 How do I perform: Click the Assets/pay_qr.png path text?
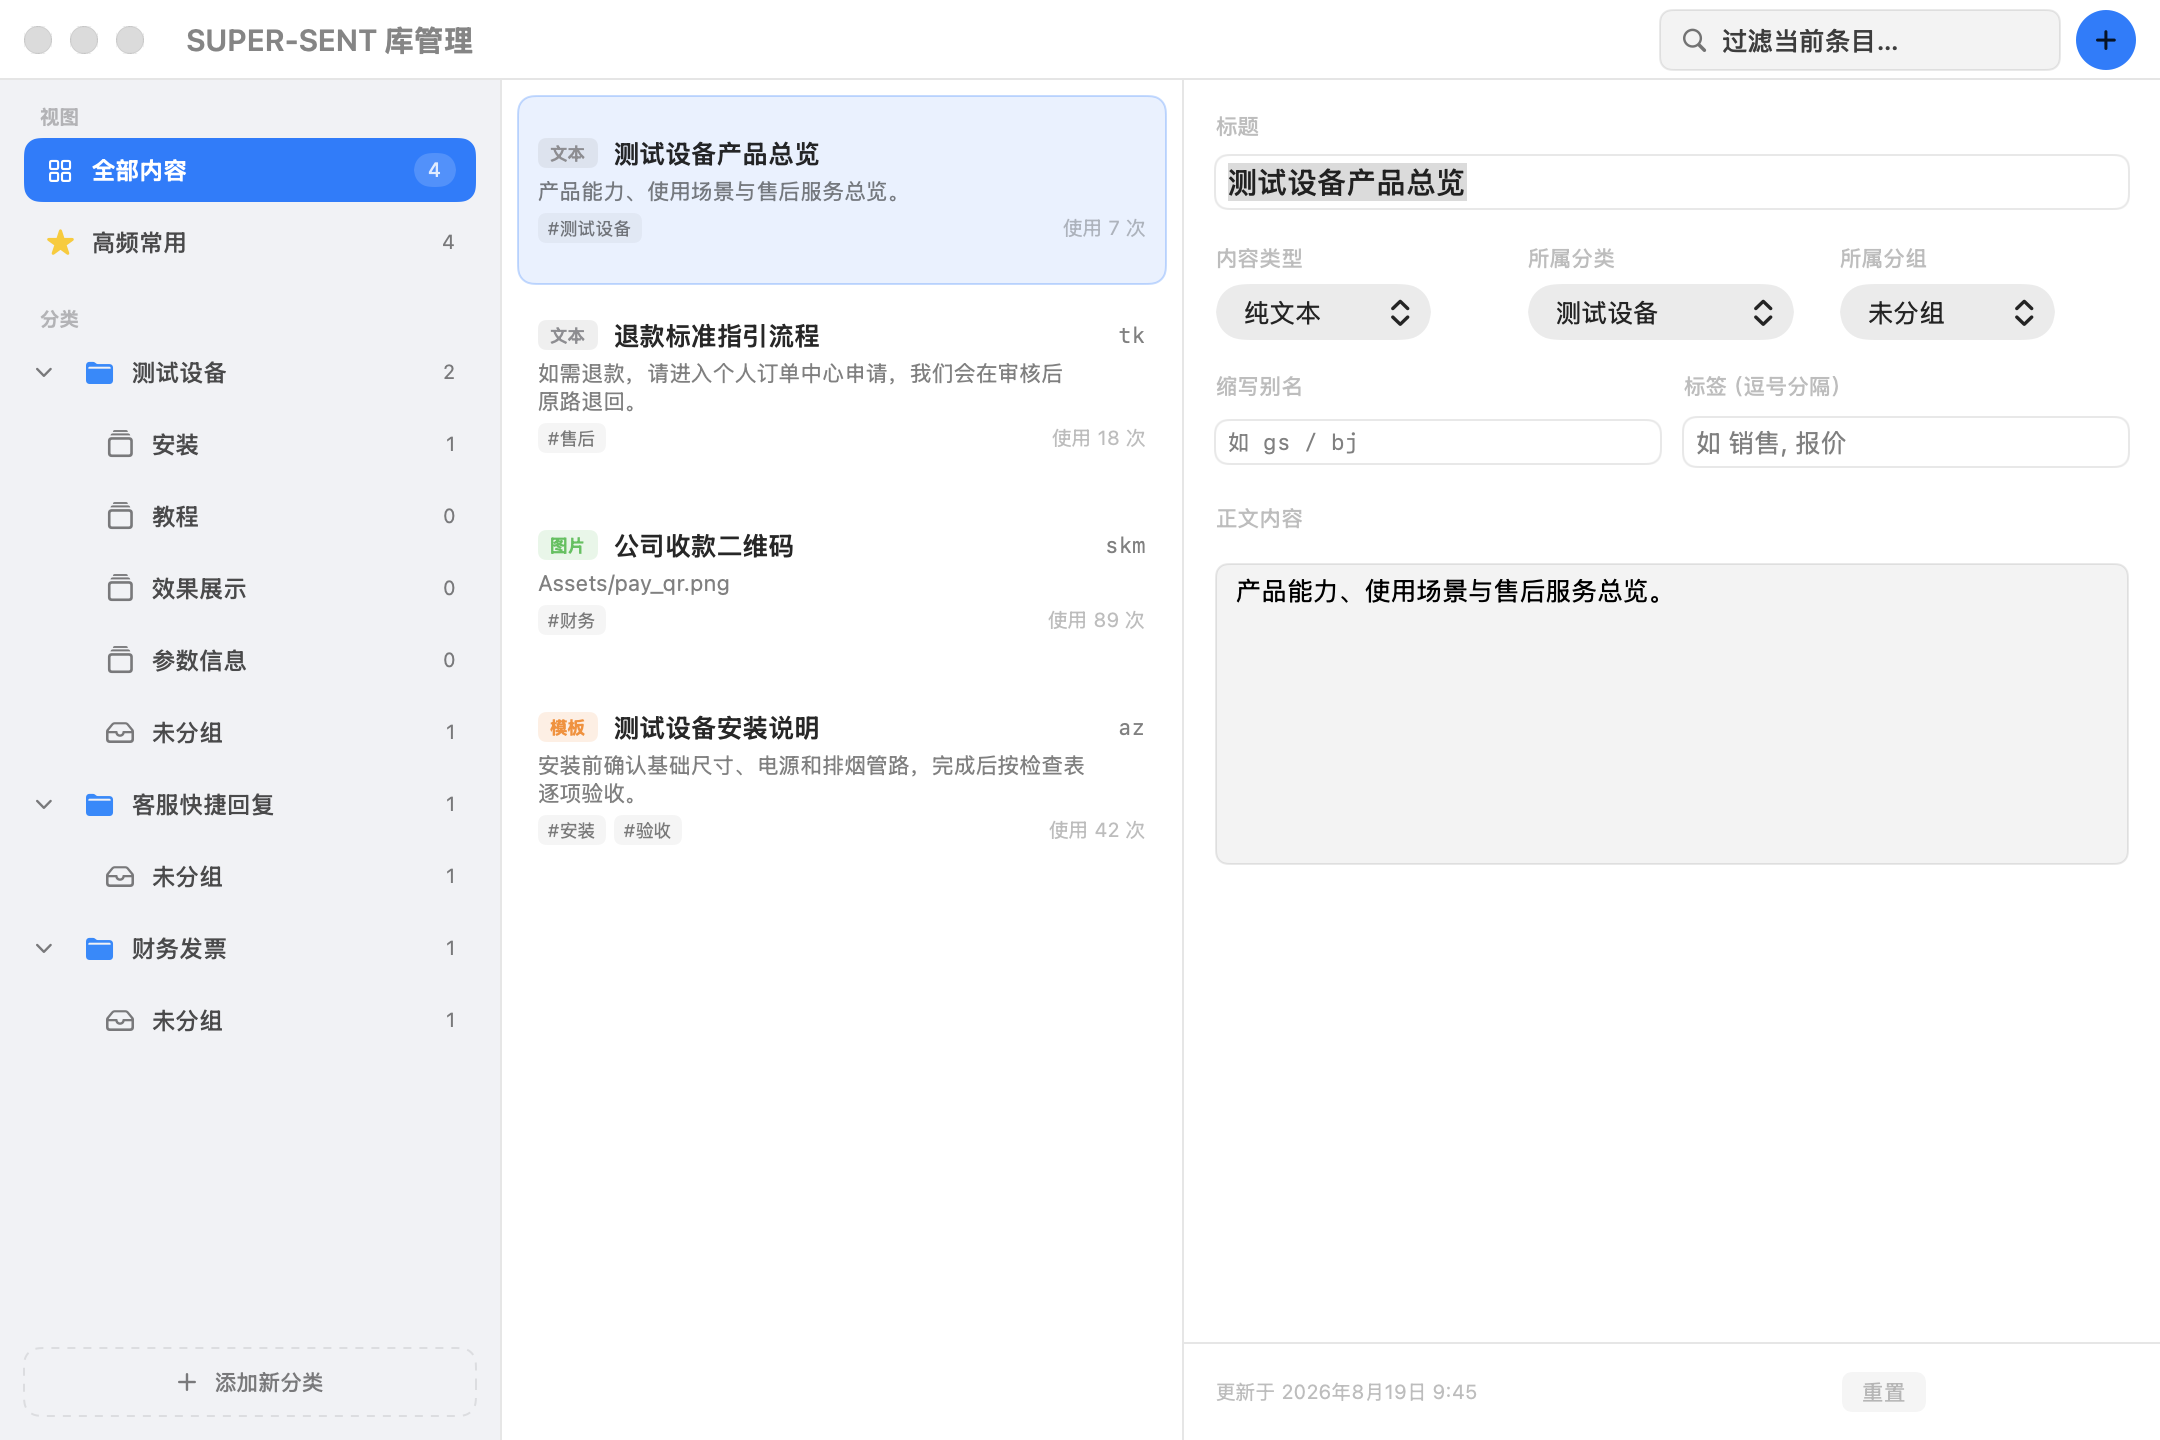coord(634,584)
